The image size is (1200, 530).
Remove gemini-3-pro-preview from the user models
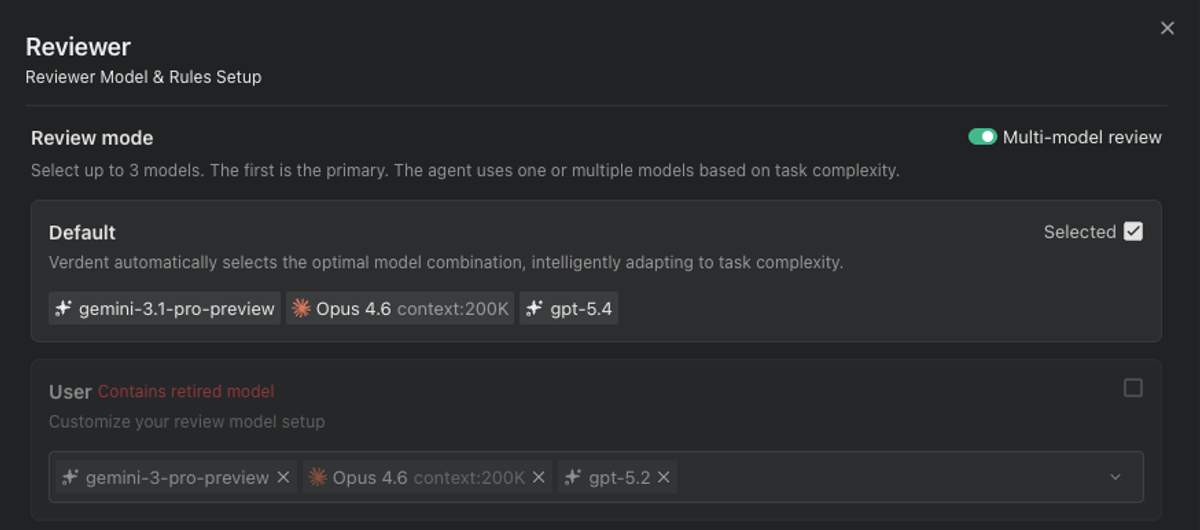coord(283,477)
